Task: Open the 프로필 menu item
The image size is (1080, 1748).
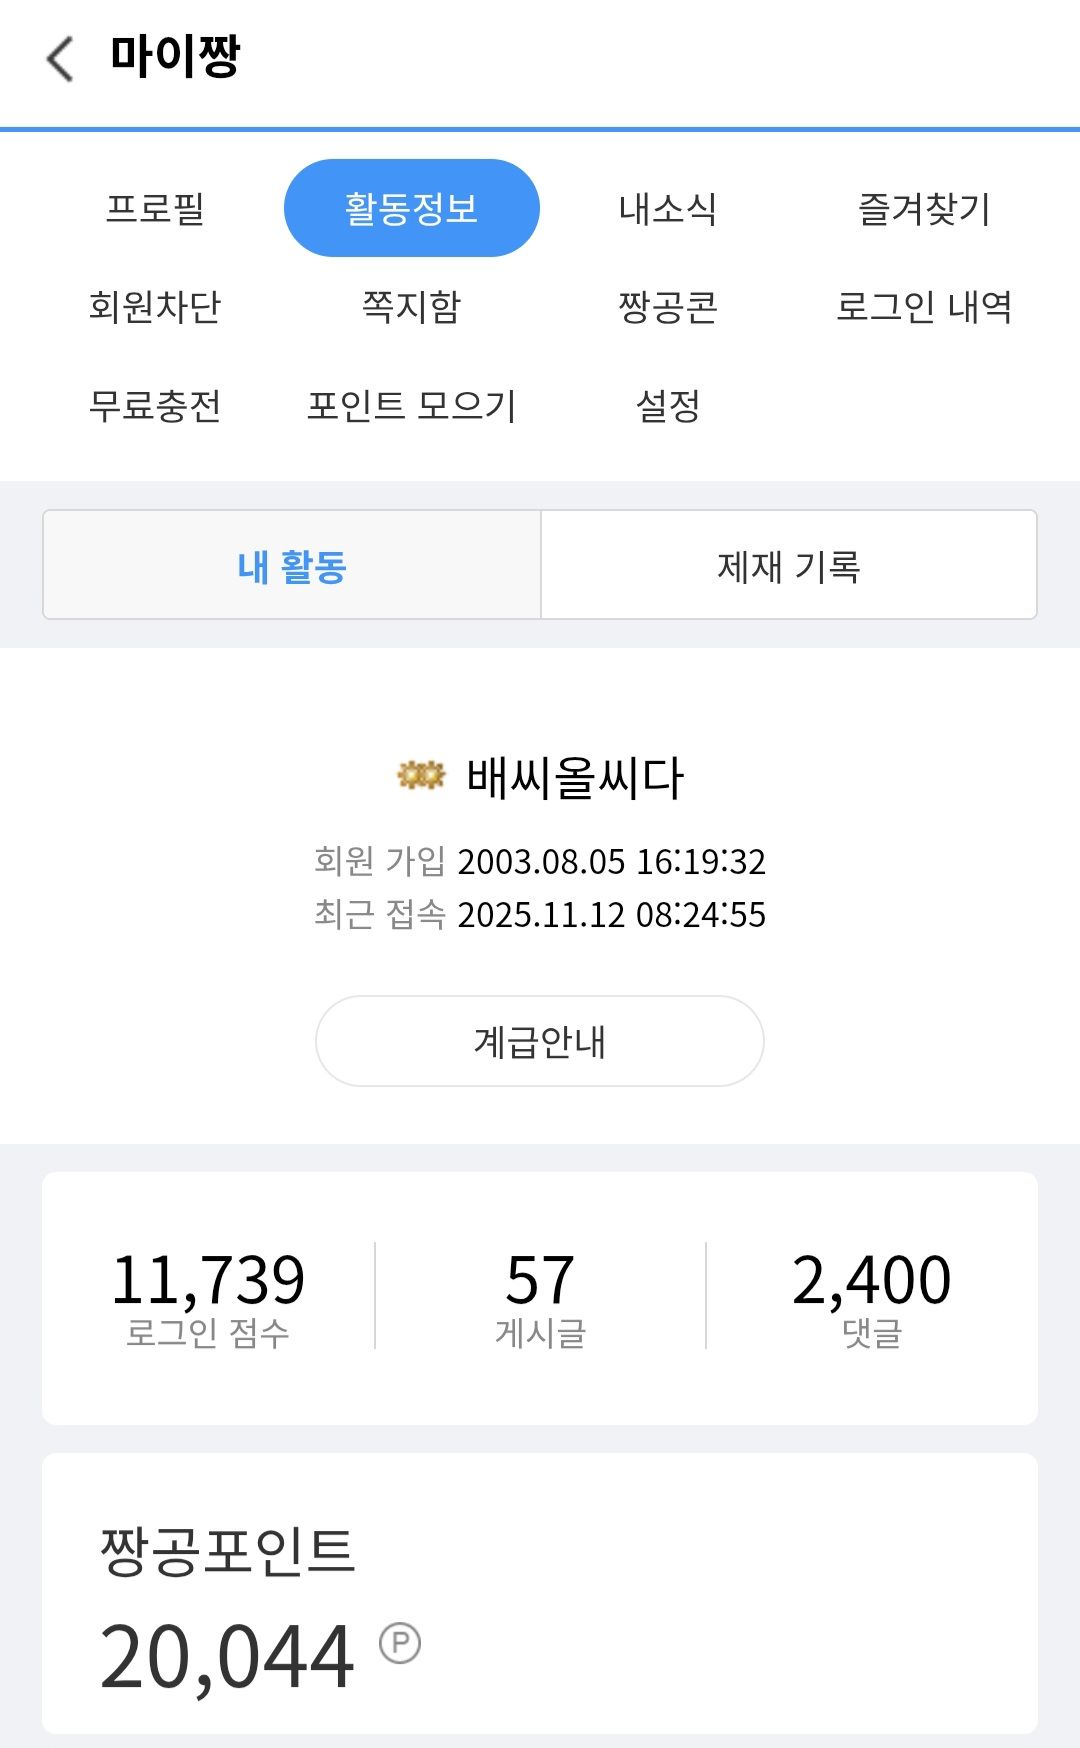Action: pos(155,209)
